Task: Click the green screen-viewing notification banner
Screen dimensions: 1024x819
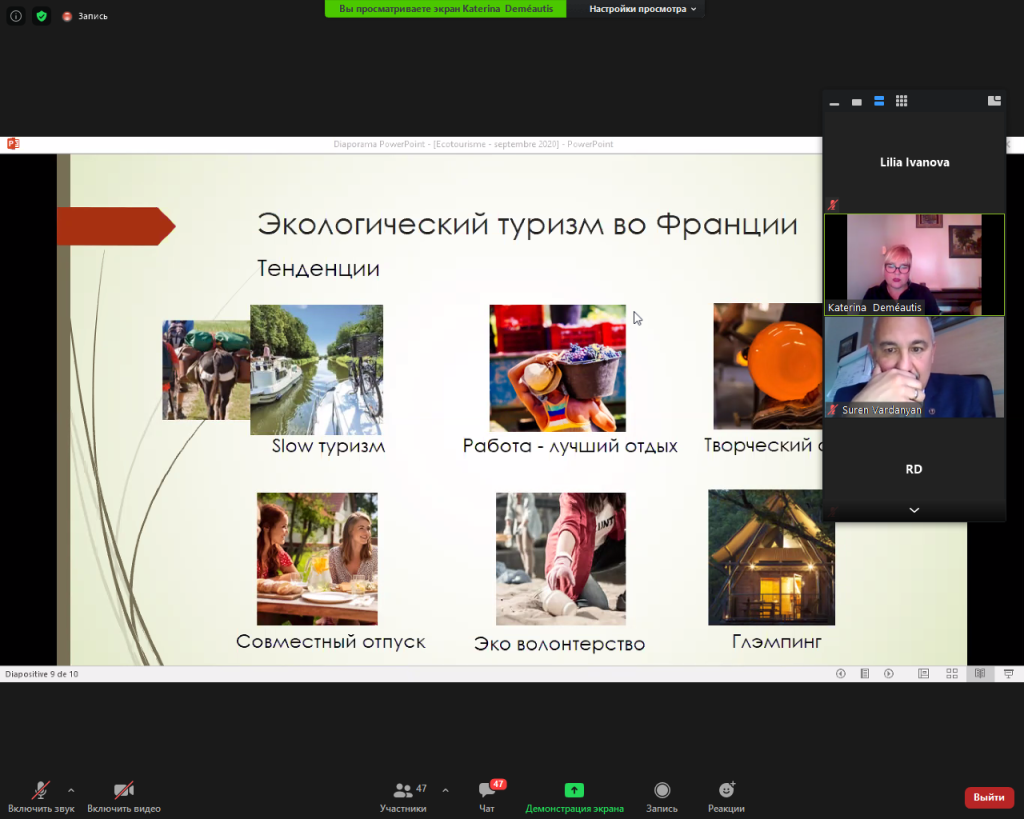Action: coord(445,9)
